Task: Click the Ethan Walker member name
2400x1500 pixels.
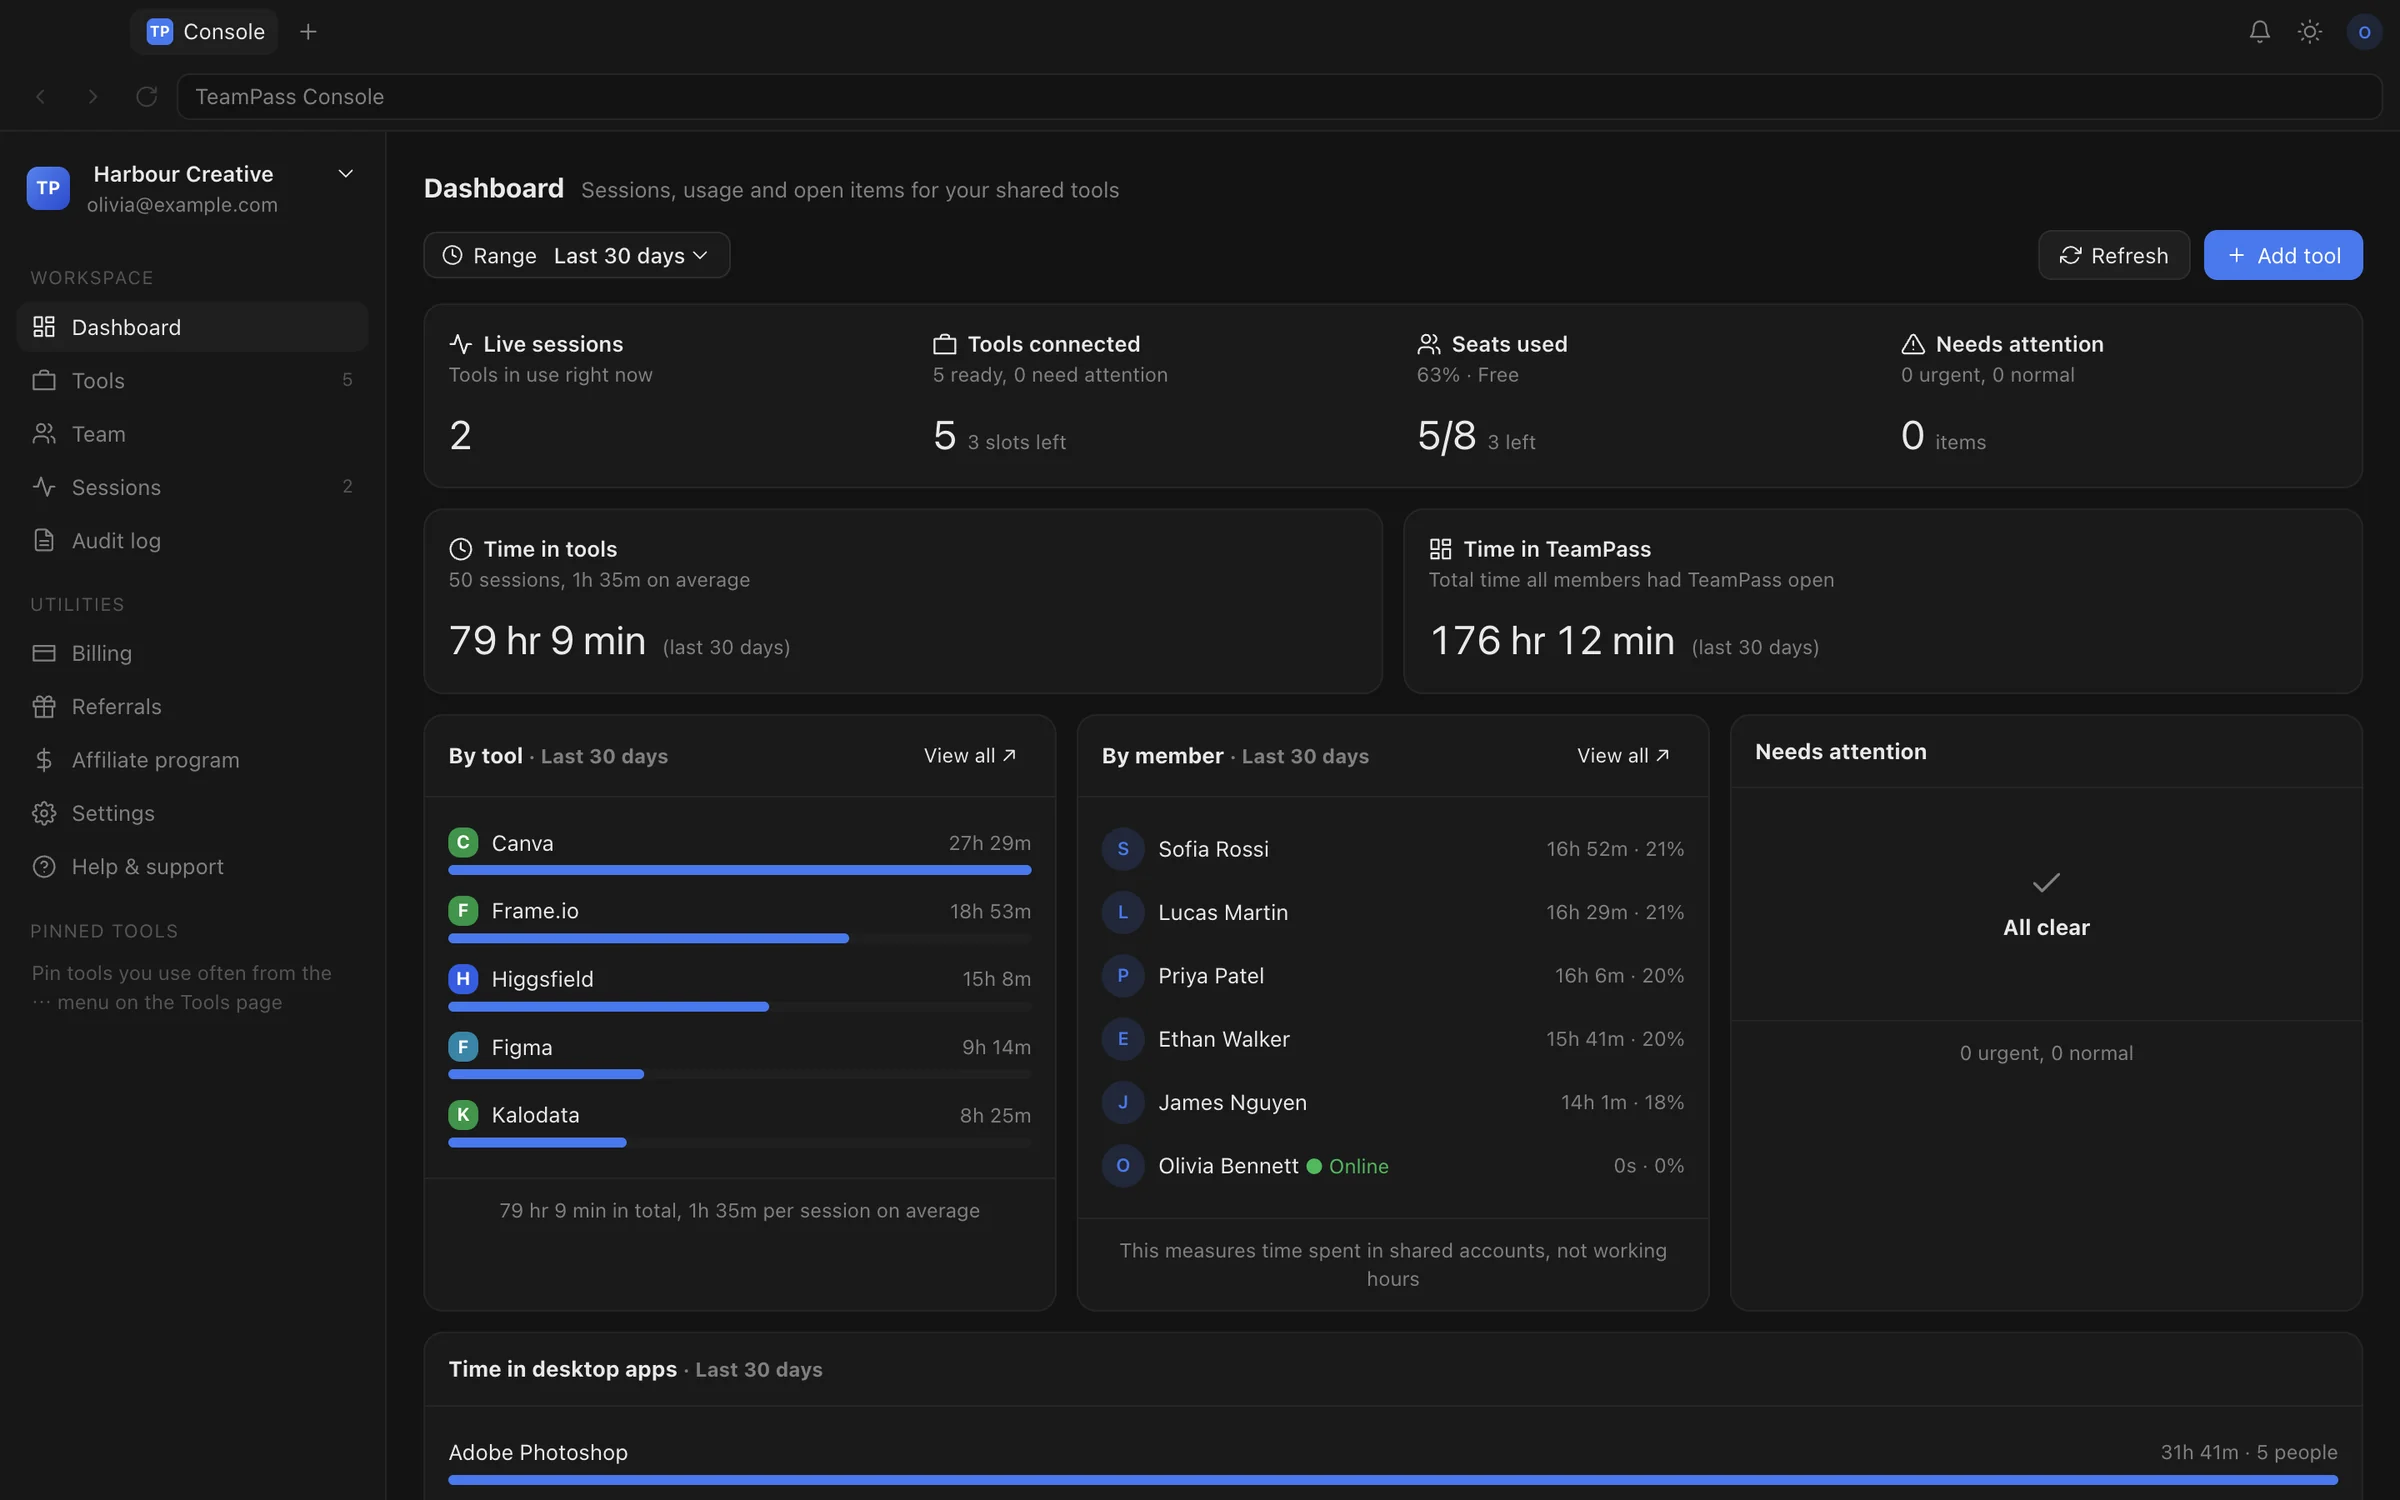Action: (x=1224, y=1039)
